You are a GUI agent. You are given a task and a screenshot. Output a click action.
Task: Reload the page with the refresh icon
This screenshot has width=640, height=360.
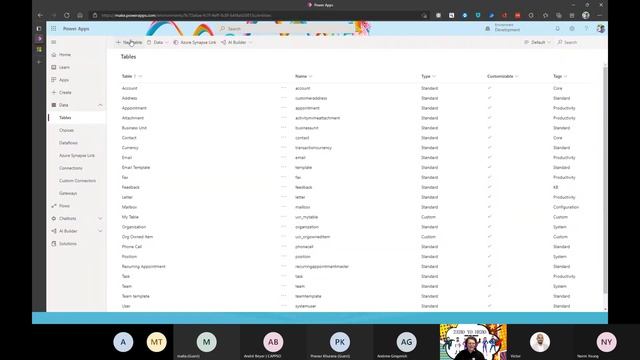(67, 16)
